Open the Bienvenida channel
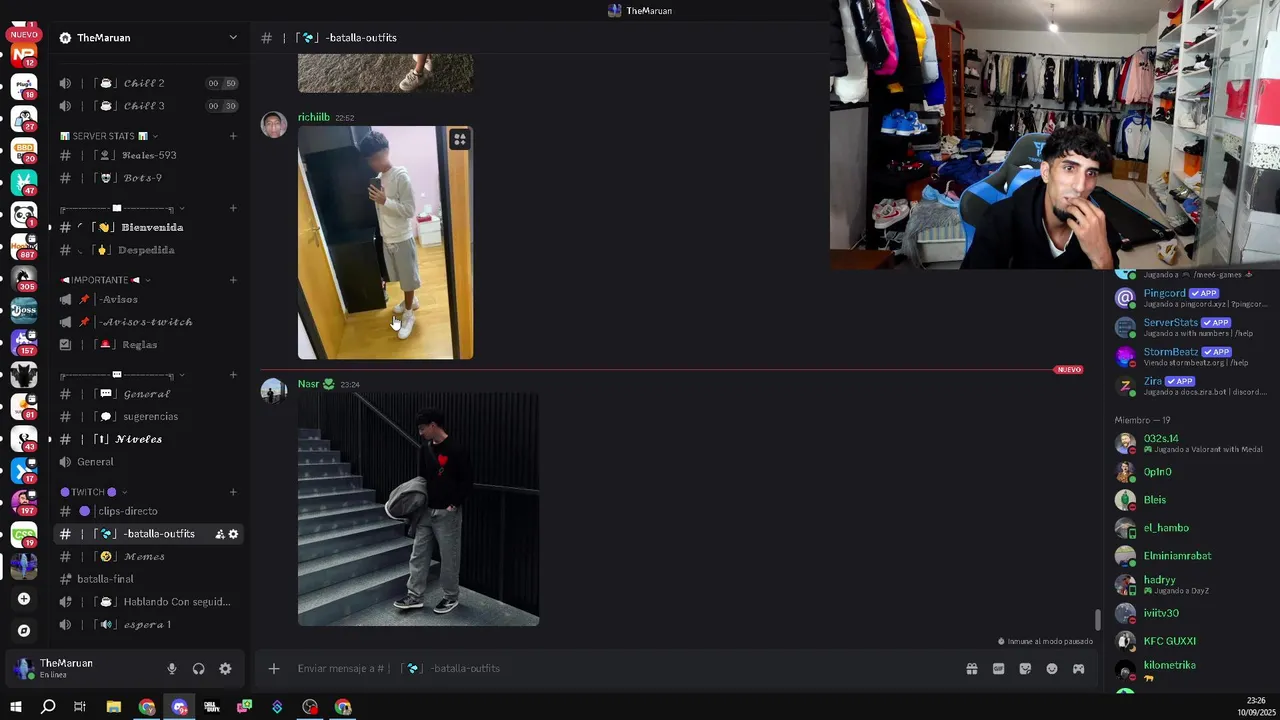Image resolution: width=1280 pixels, height=720 pixels. coord(148,227)
